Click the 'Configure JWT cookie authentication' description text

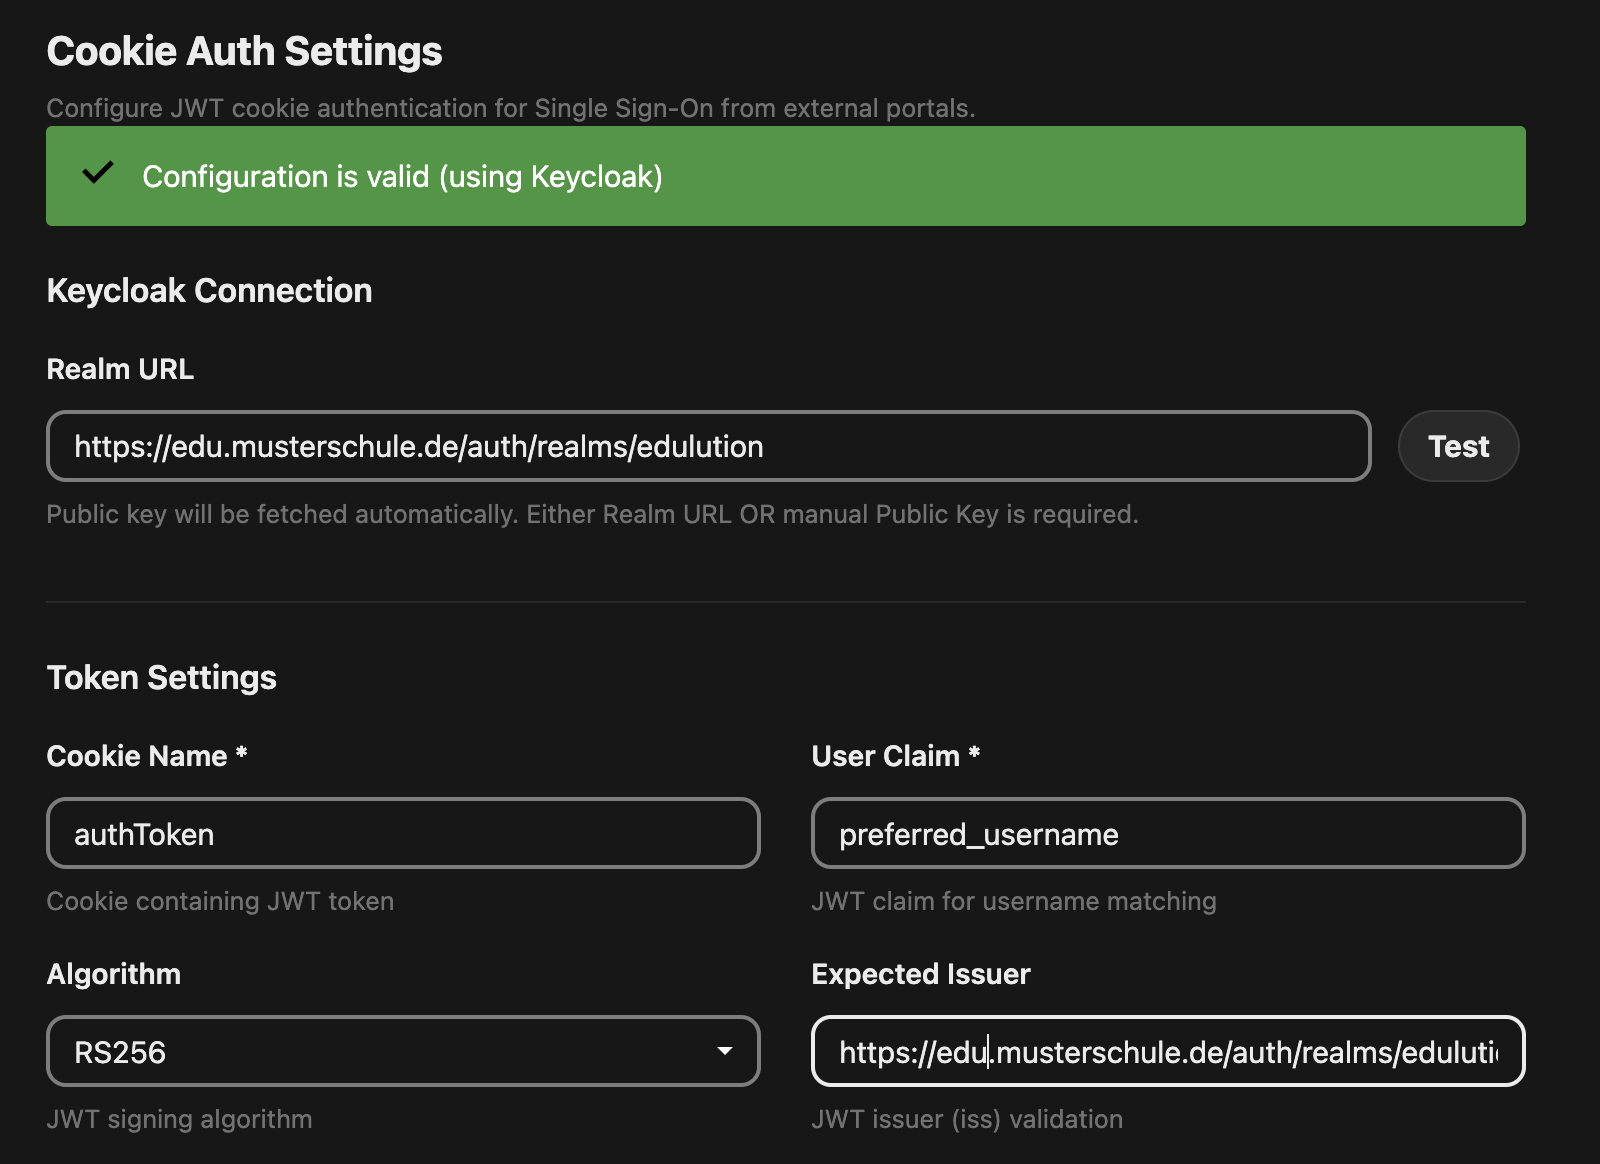click(511, 108)
